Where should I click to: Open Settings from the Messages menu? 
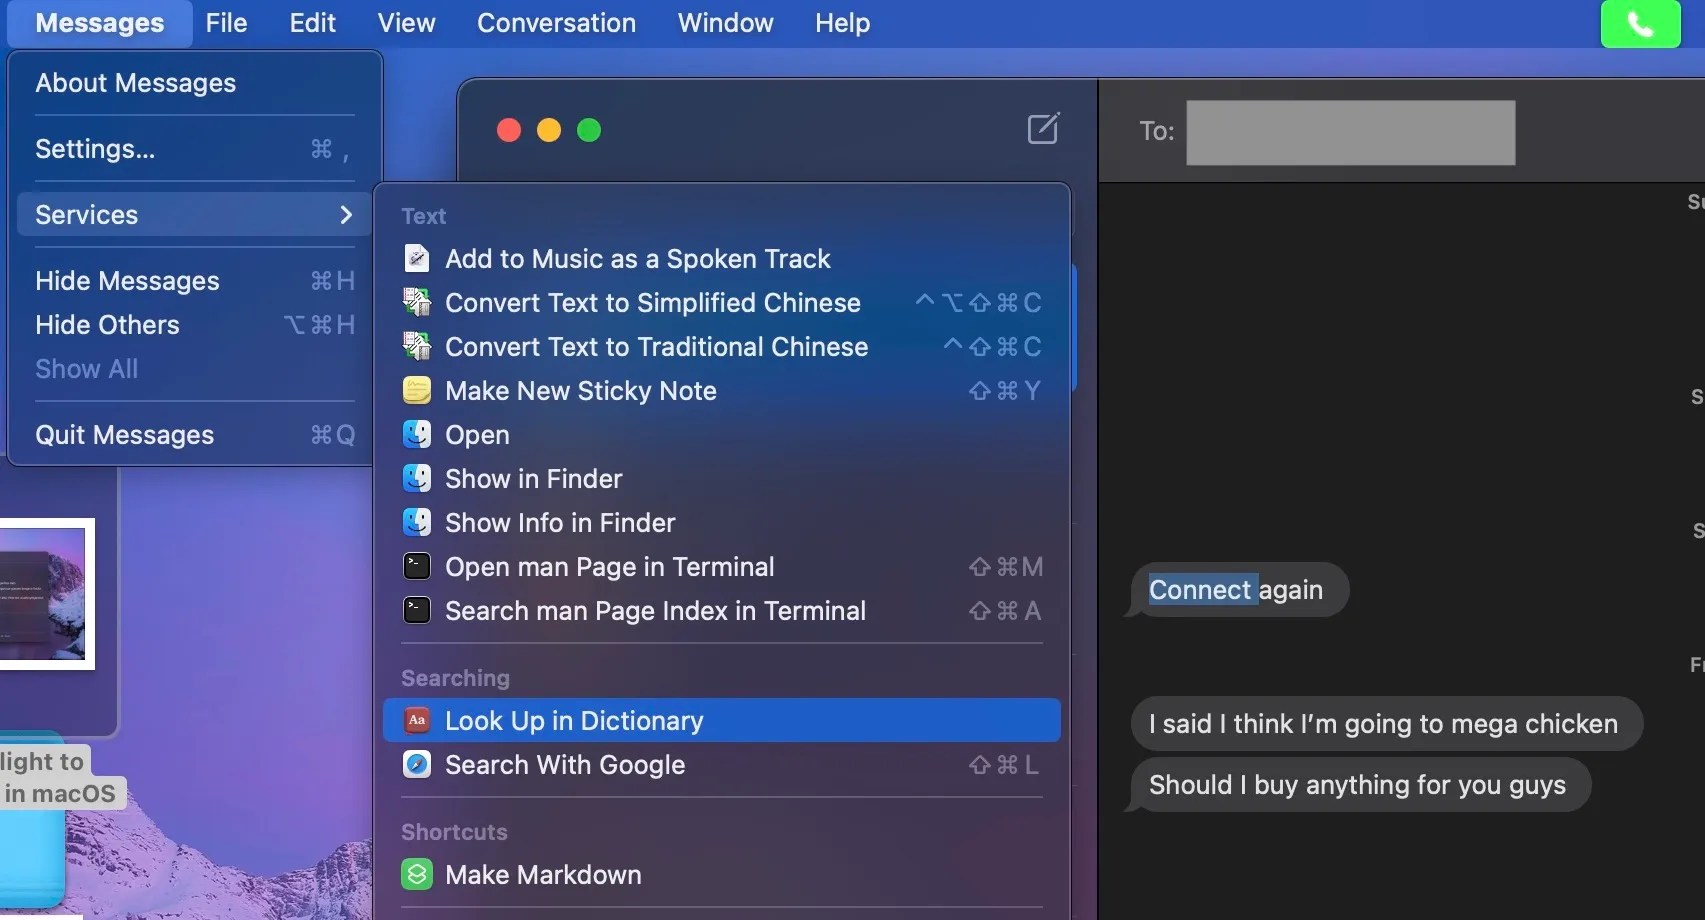(x=95, y=148)
